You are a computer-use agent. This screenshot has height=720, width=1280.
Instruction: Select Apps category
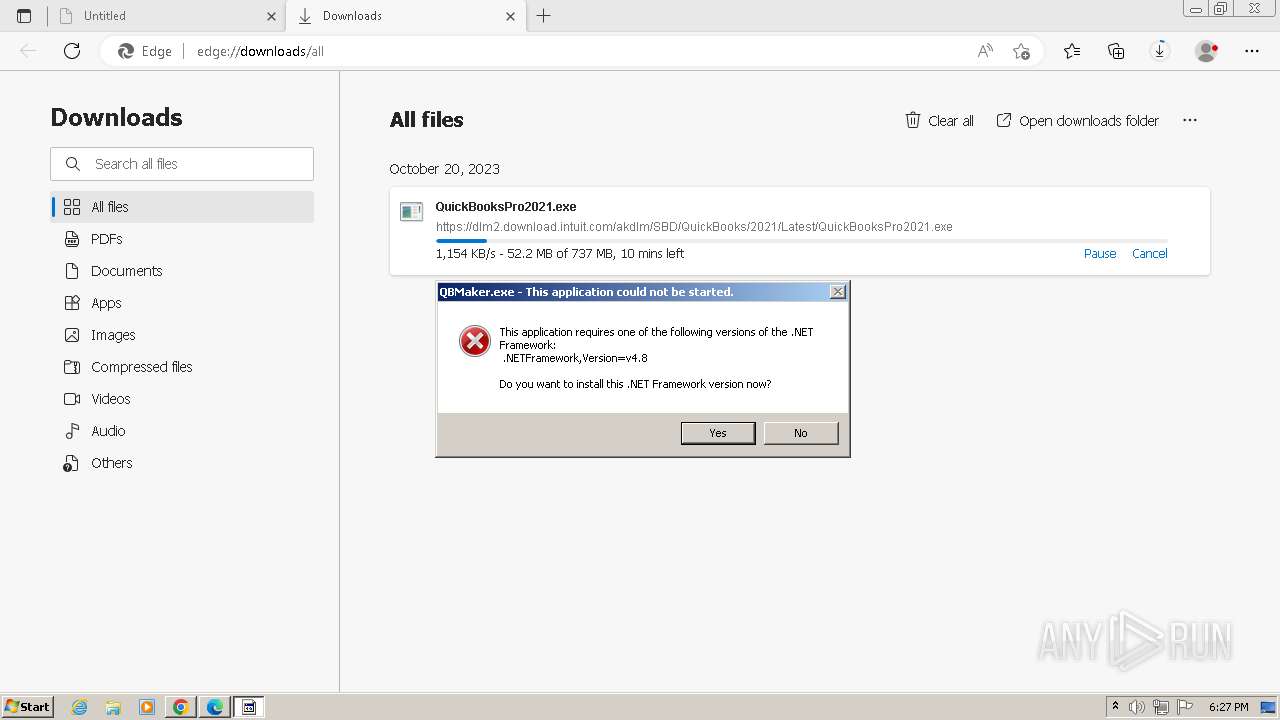[182, 303]
